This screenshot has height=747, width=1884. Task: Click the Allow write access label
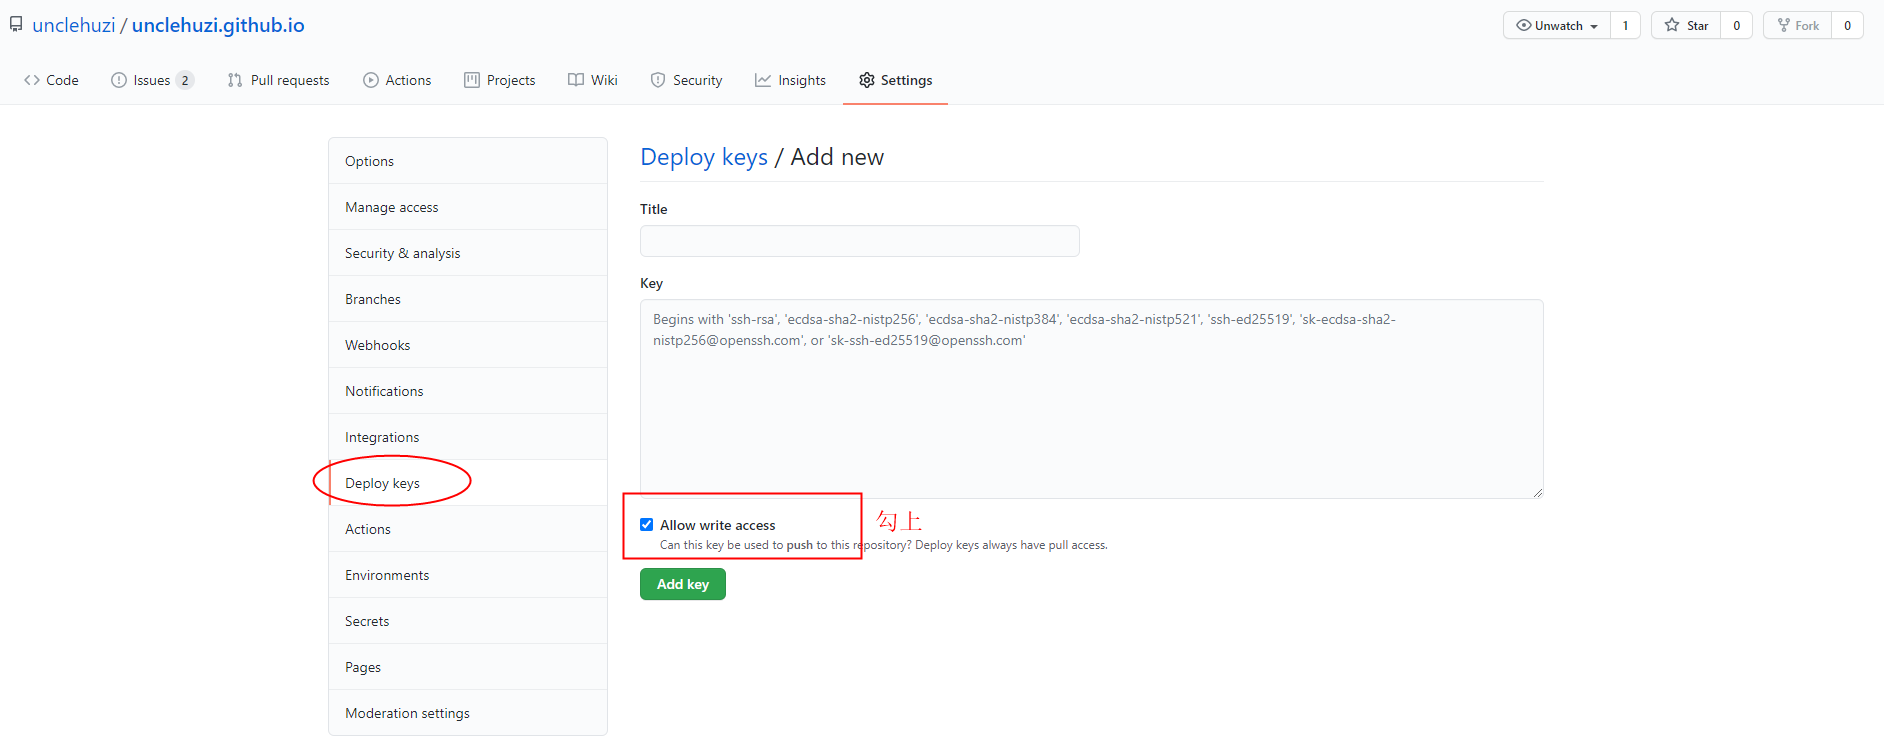[718, 525]
